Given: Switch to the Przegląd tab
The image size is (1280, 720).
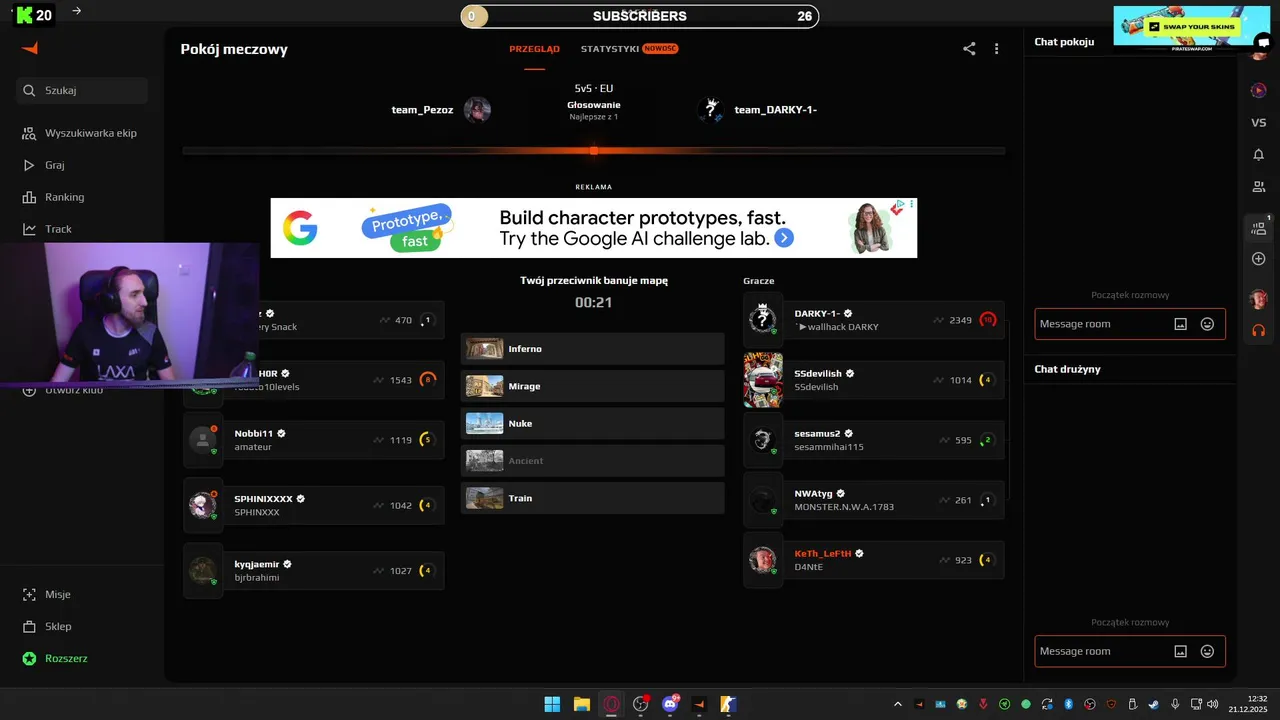Looking at the screenshot, I should click(534, 48).
